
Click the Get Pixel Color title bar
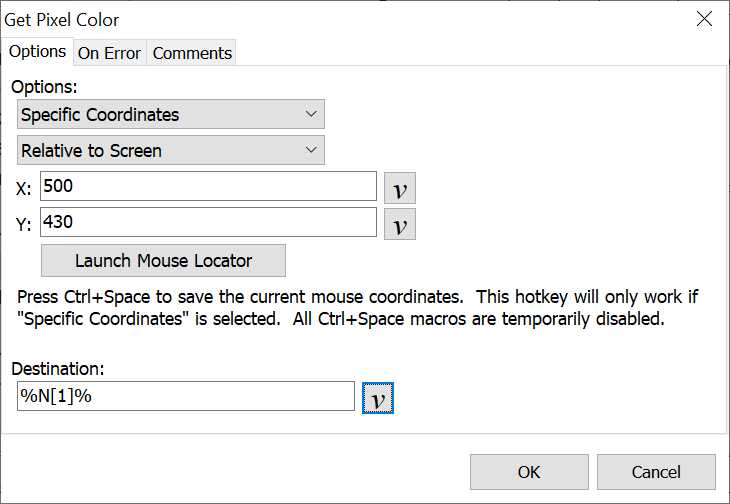pyautogui.click(x=300, y=19)
